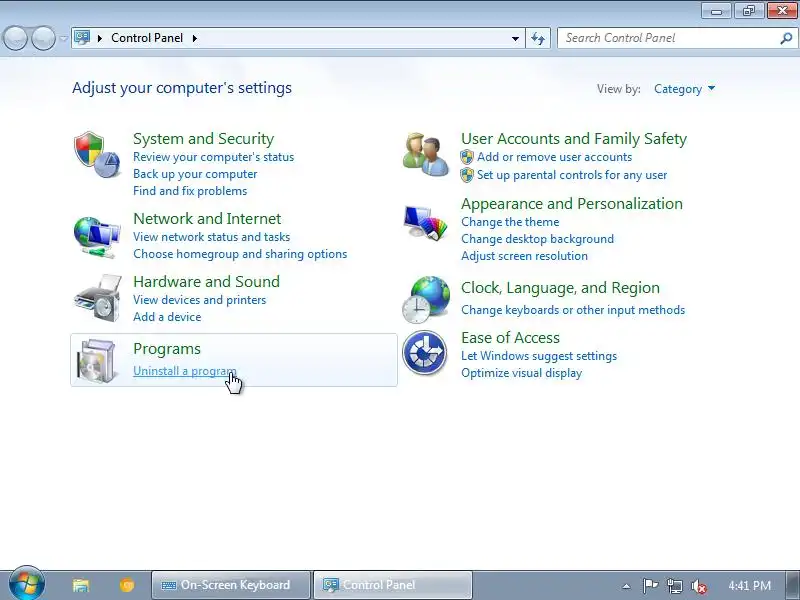800x600 pixels.
Task: Click the Network and Internet globe icon
Action: (x=97, y=237)
